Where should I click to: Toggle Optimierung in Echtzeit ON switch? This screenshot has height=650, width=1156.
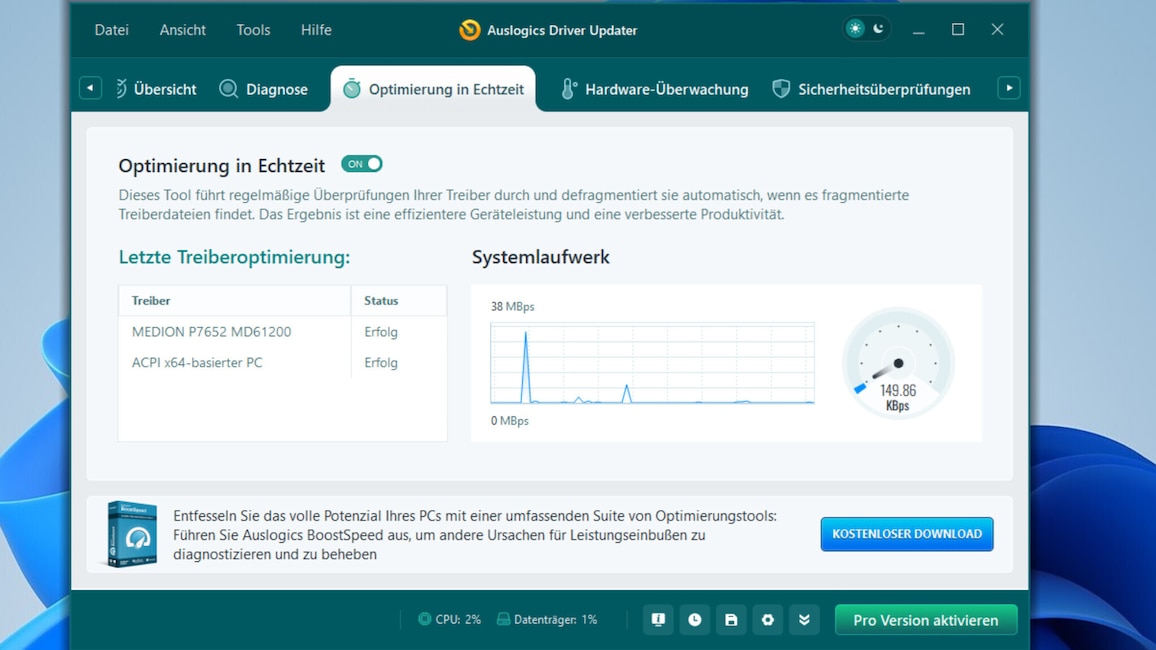(362, 164)
